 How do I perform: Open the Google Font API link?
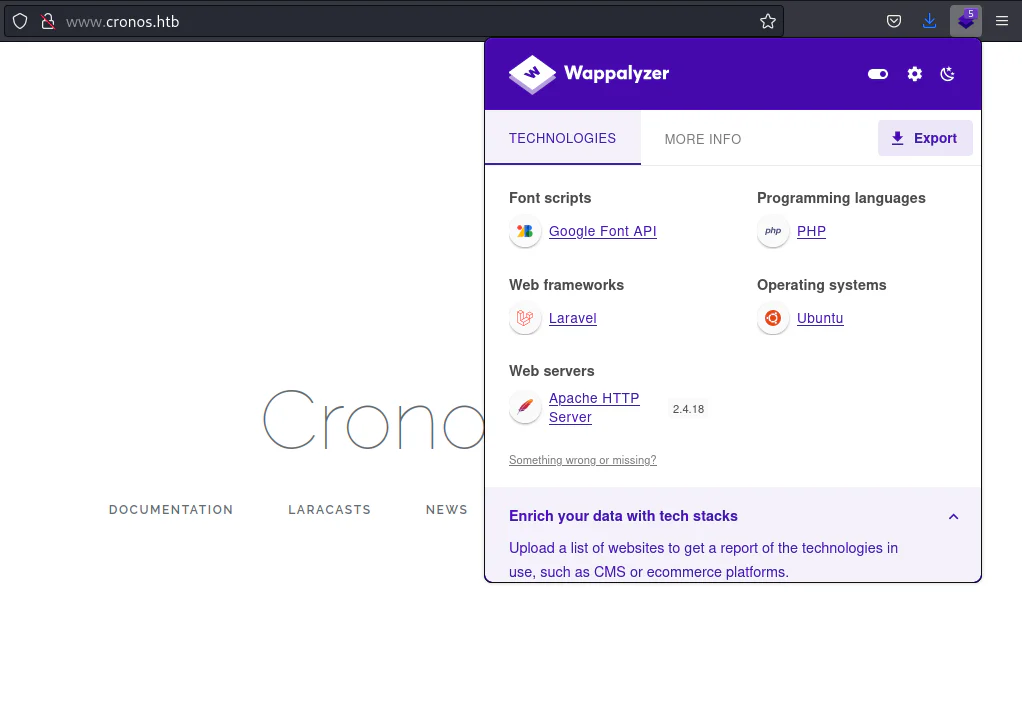[602, 231]
